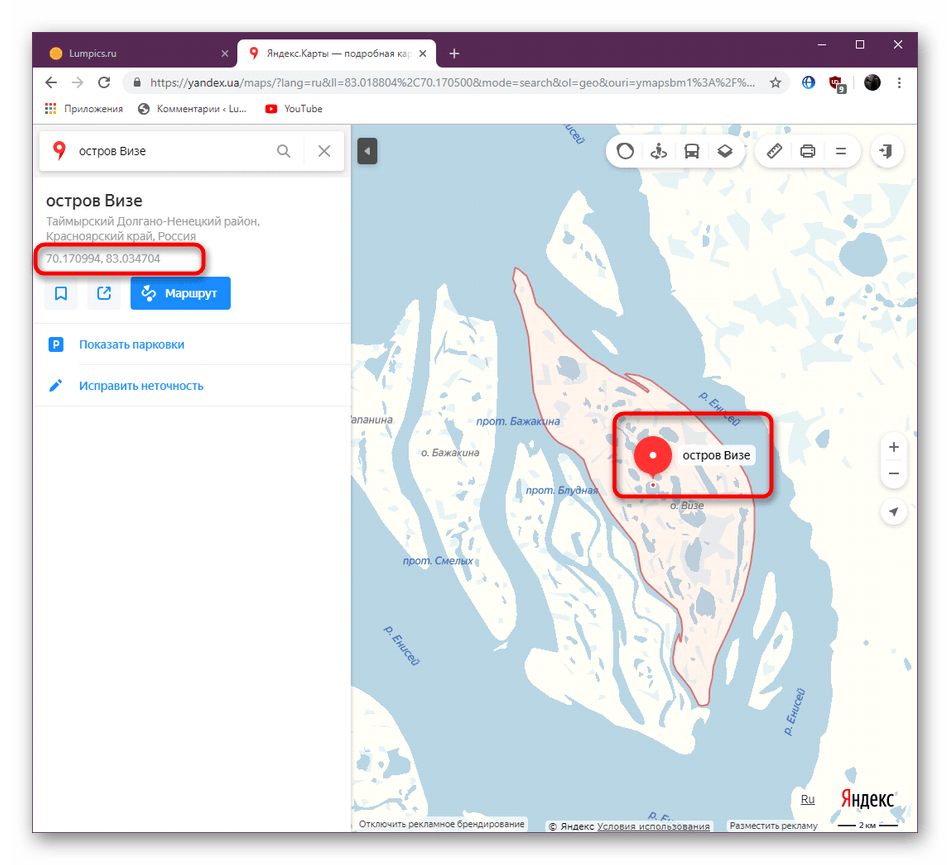Reload the current page

pyautogui.click(x=104, y=82)
